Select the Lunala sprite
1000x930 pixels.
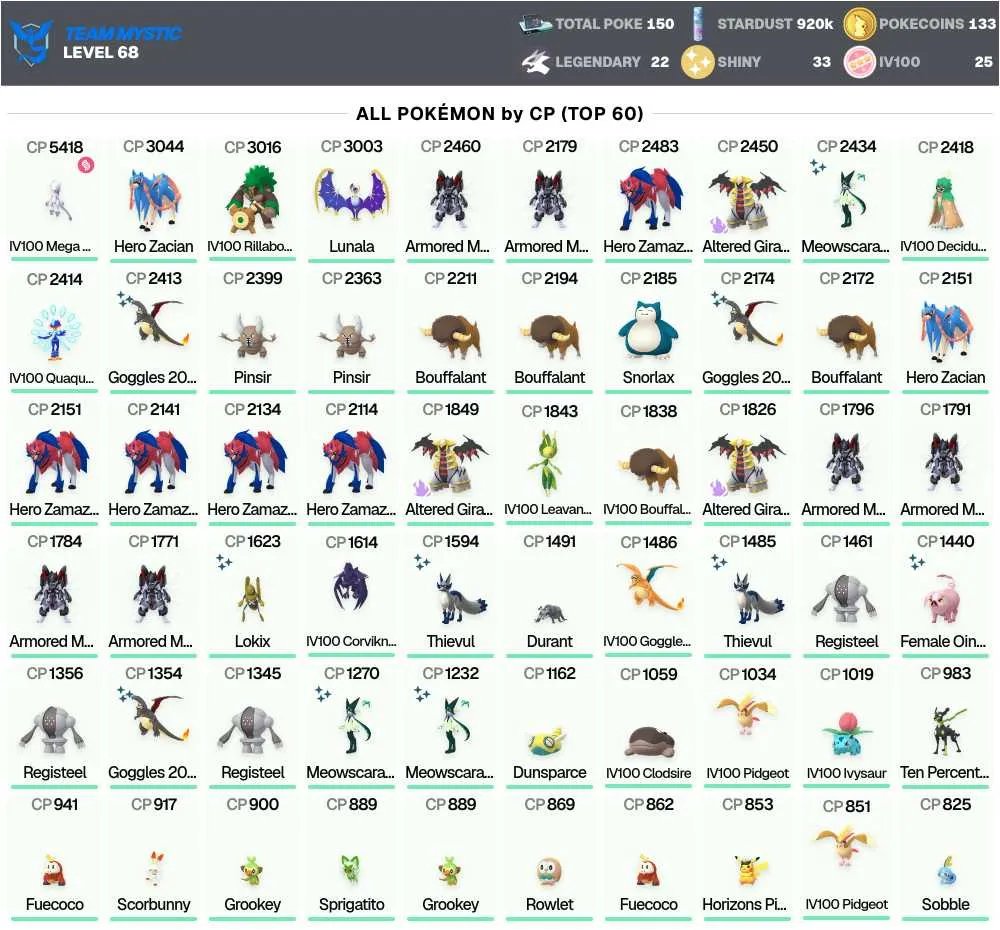click(x=351, y=194)
